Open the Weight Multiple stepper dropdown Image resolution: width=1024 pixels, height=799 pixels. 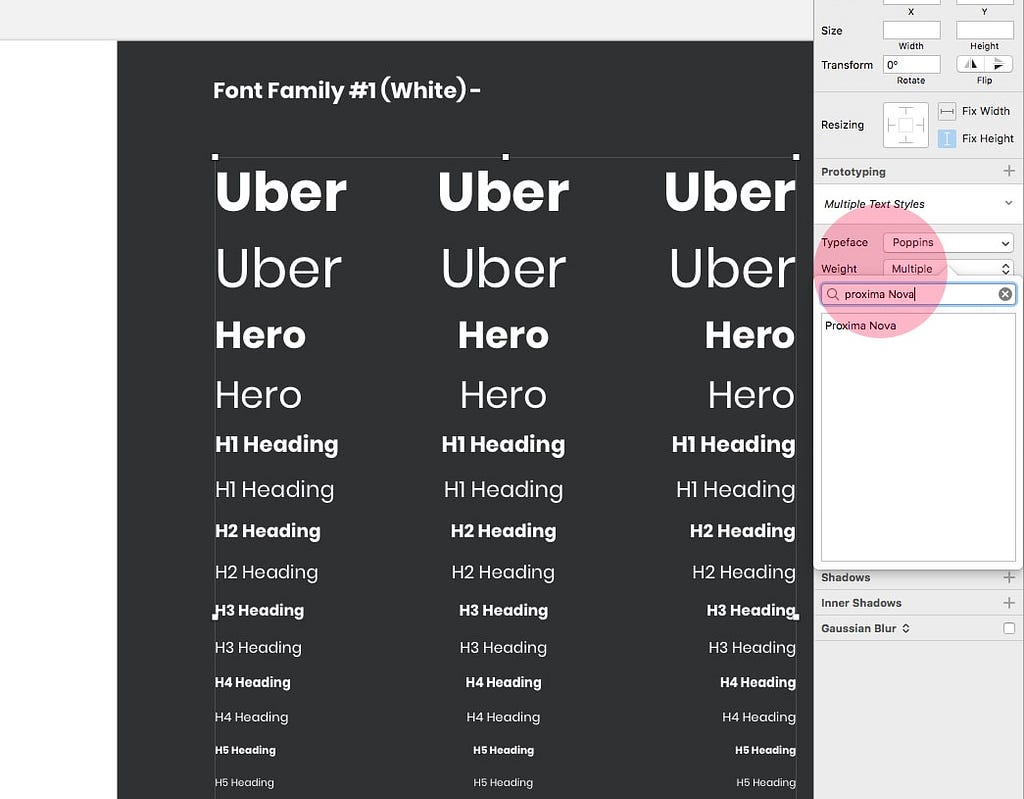click(948, 269)
